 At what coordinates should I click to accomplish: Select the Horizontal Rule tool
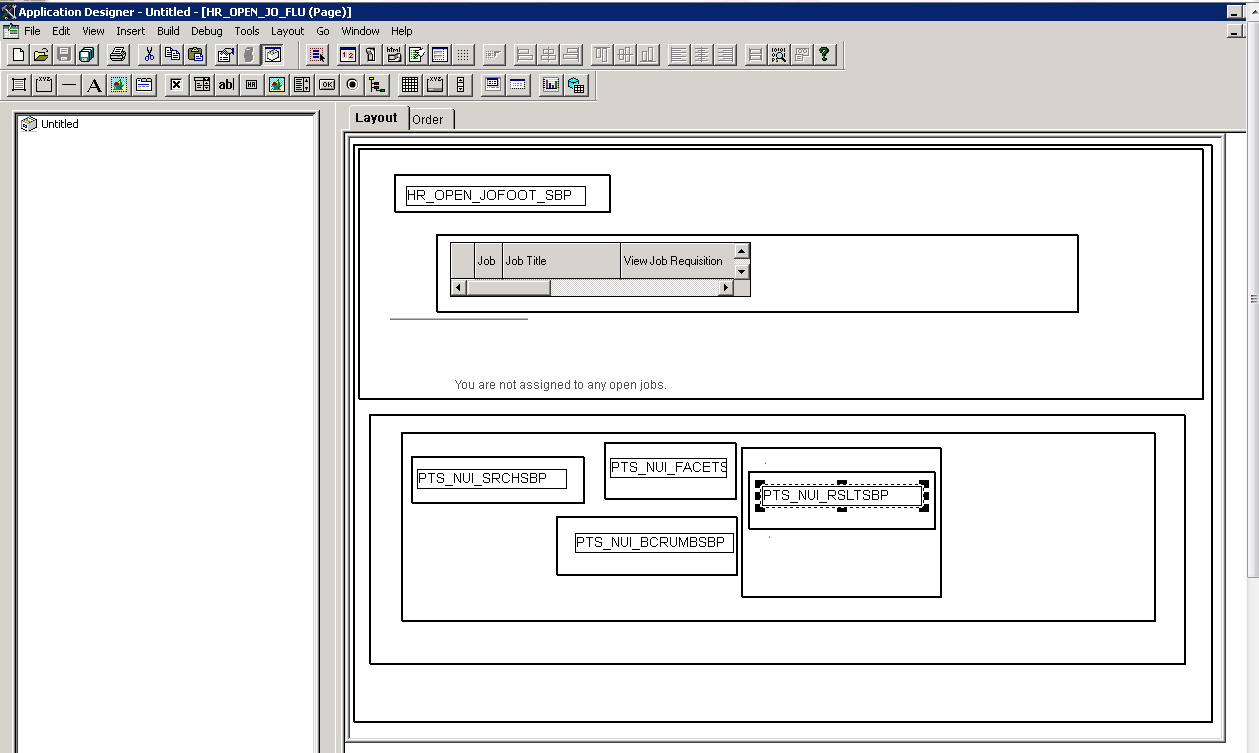tap(69, 85)
